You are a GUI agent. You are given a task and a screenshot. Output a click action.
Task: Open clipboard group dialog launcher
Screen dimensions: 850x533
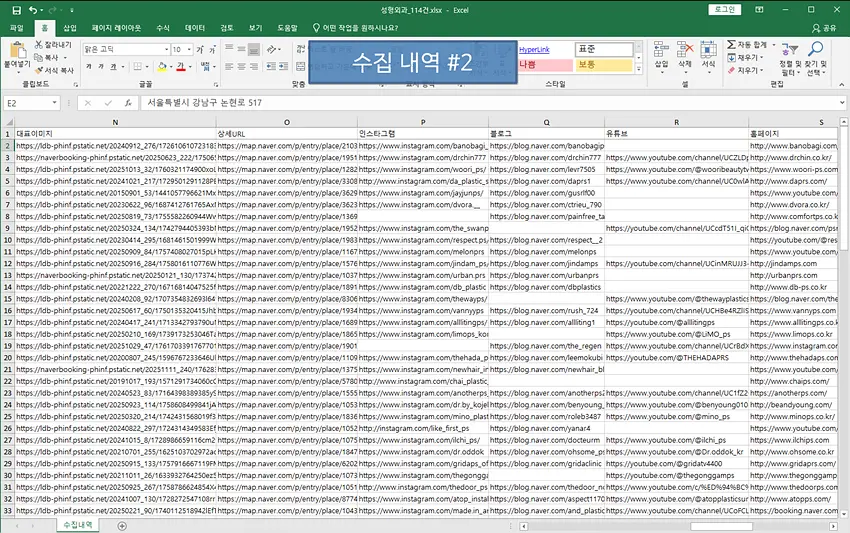point(75,85)
